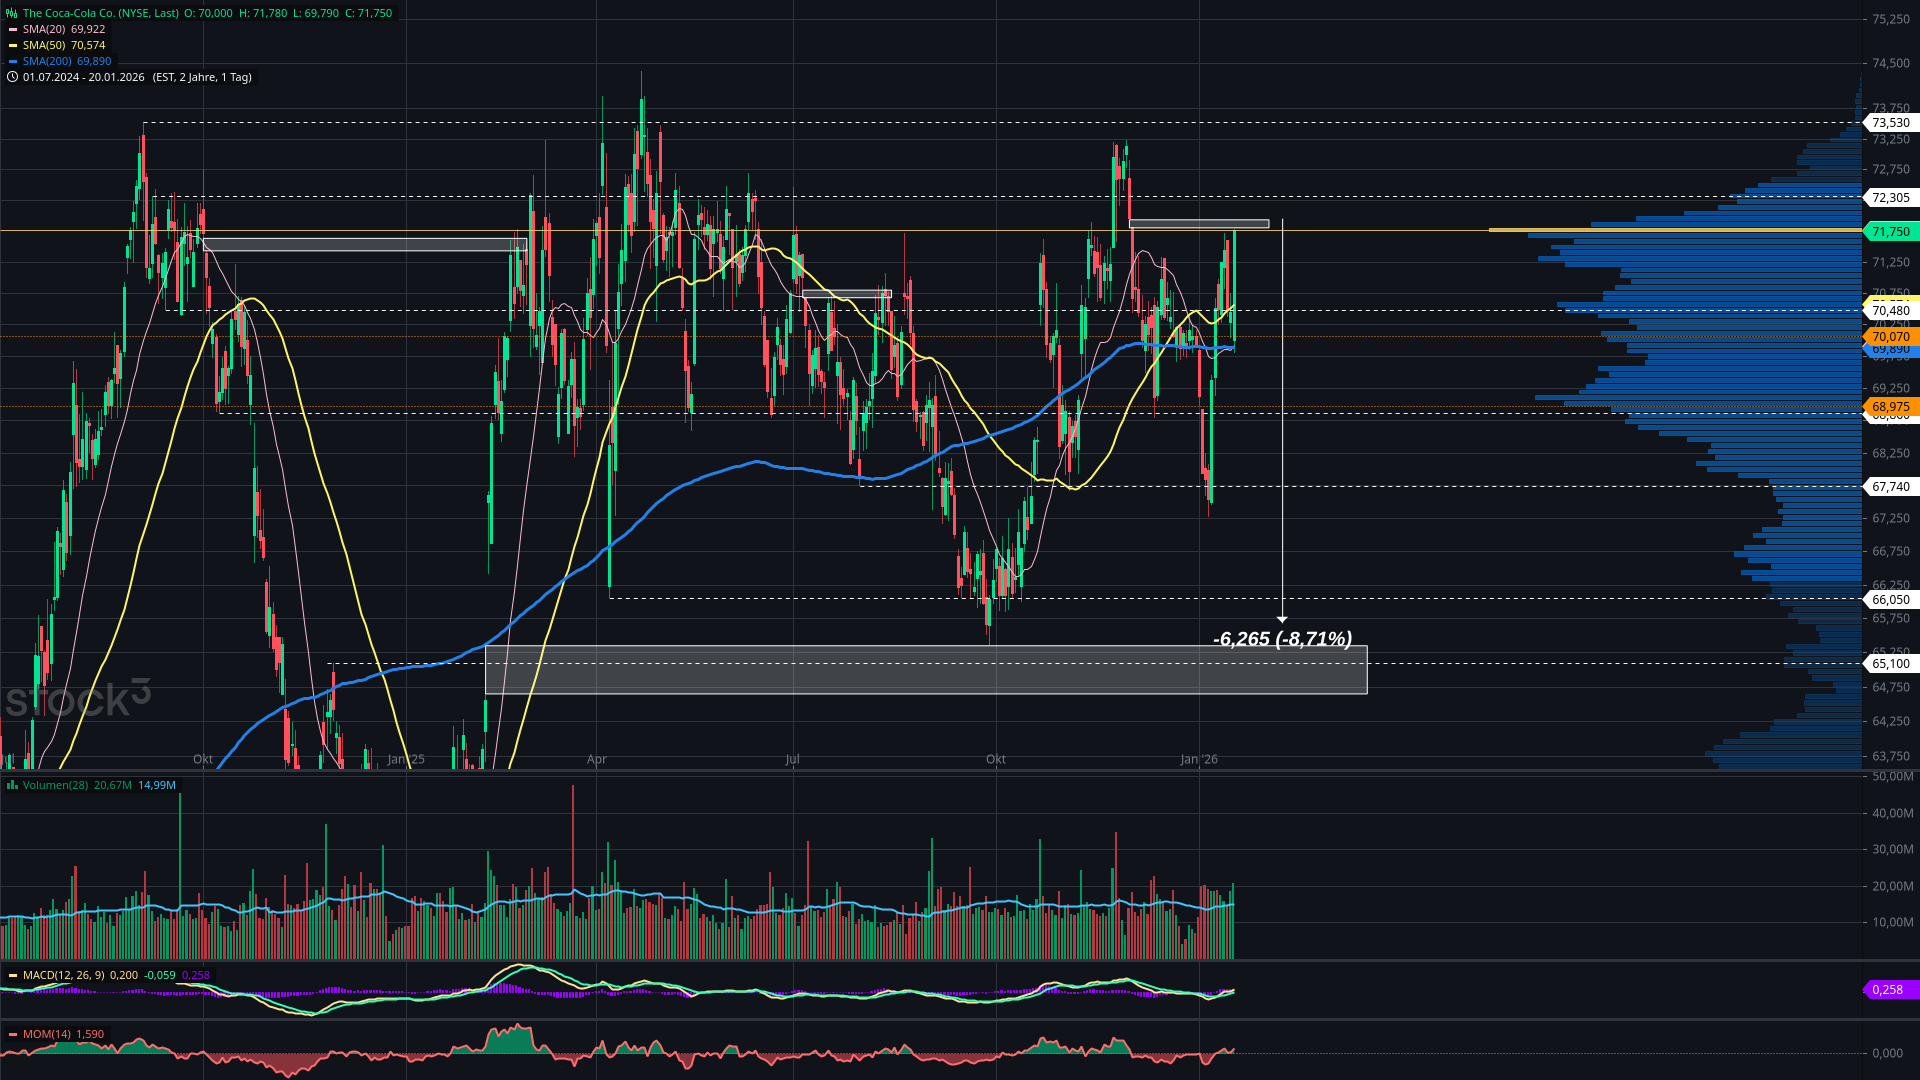The height and width of the screenshot is (1080, 1920).
Task: Click the candlestick chart-type icon beside Coca-Cola
Action: pos(12,13)
